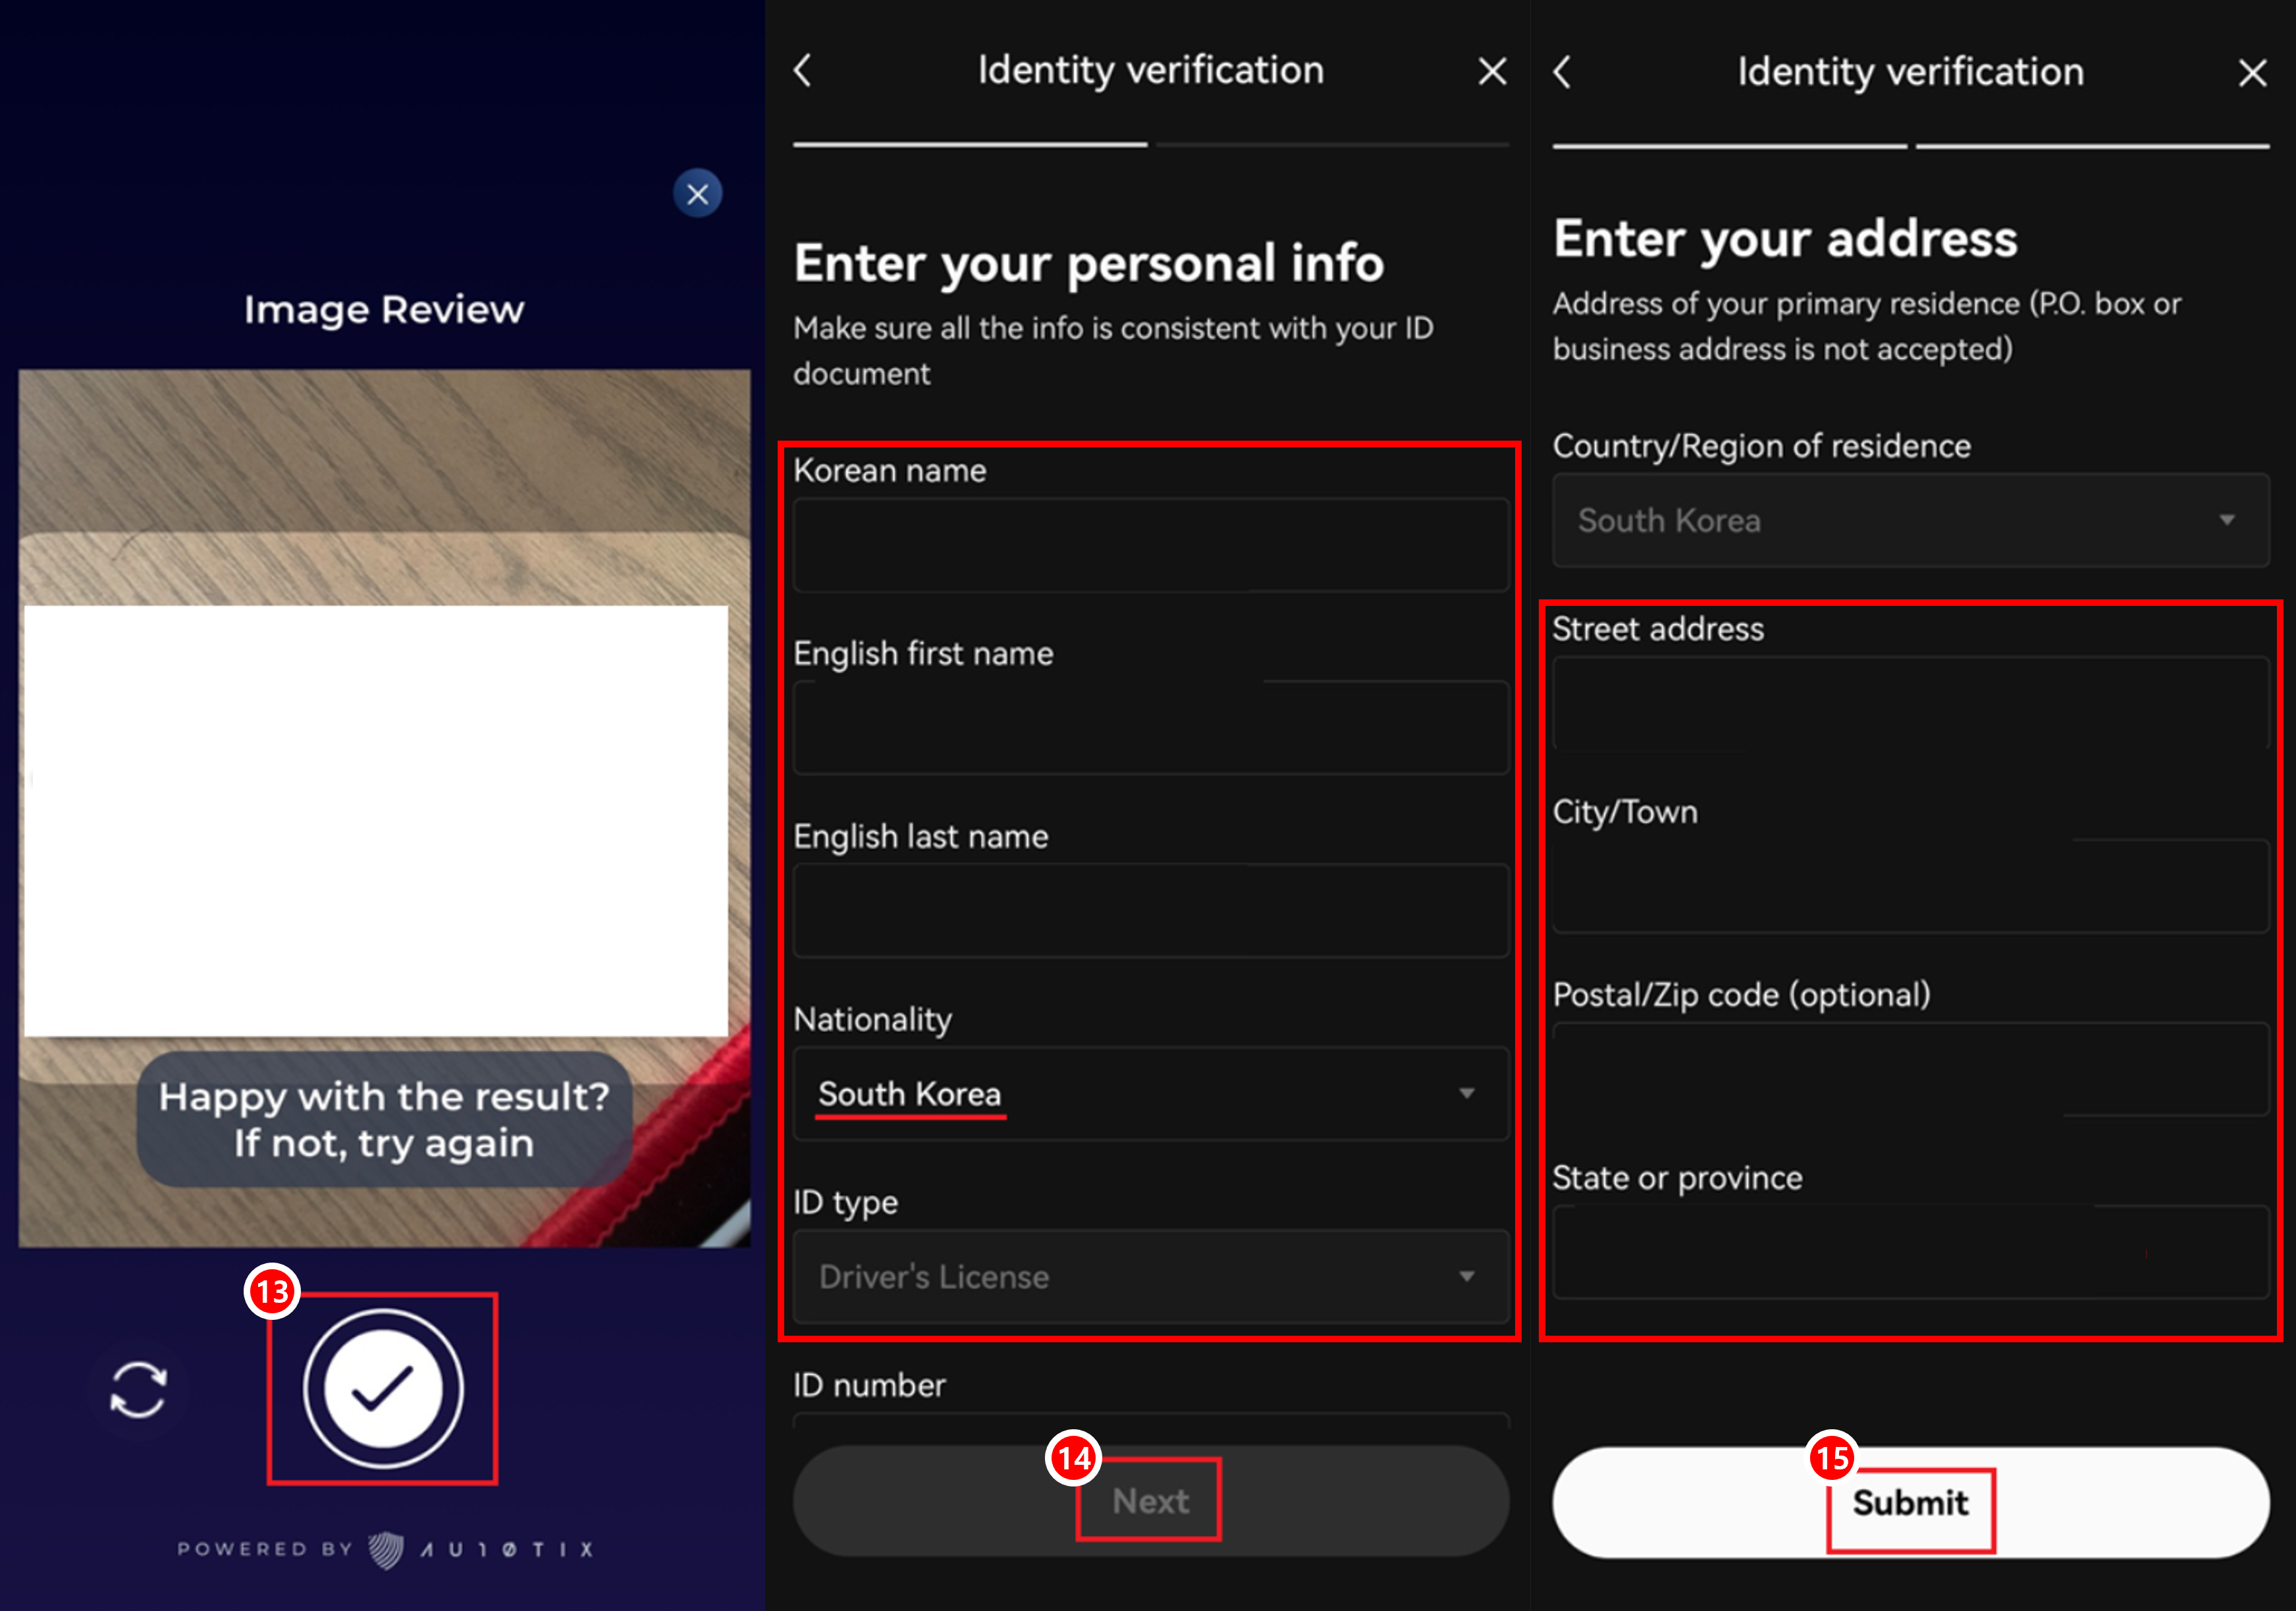Screen dimensions: 2296x1611
Task: Go back from the personal info screen
Action: point(803,70)
